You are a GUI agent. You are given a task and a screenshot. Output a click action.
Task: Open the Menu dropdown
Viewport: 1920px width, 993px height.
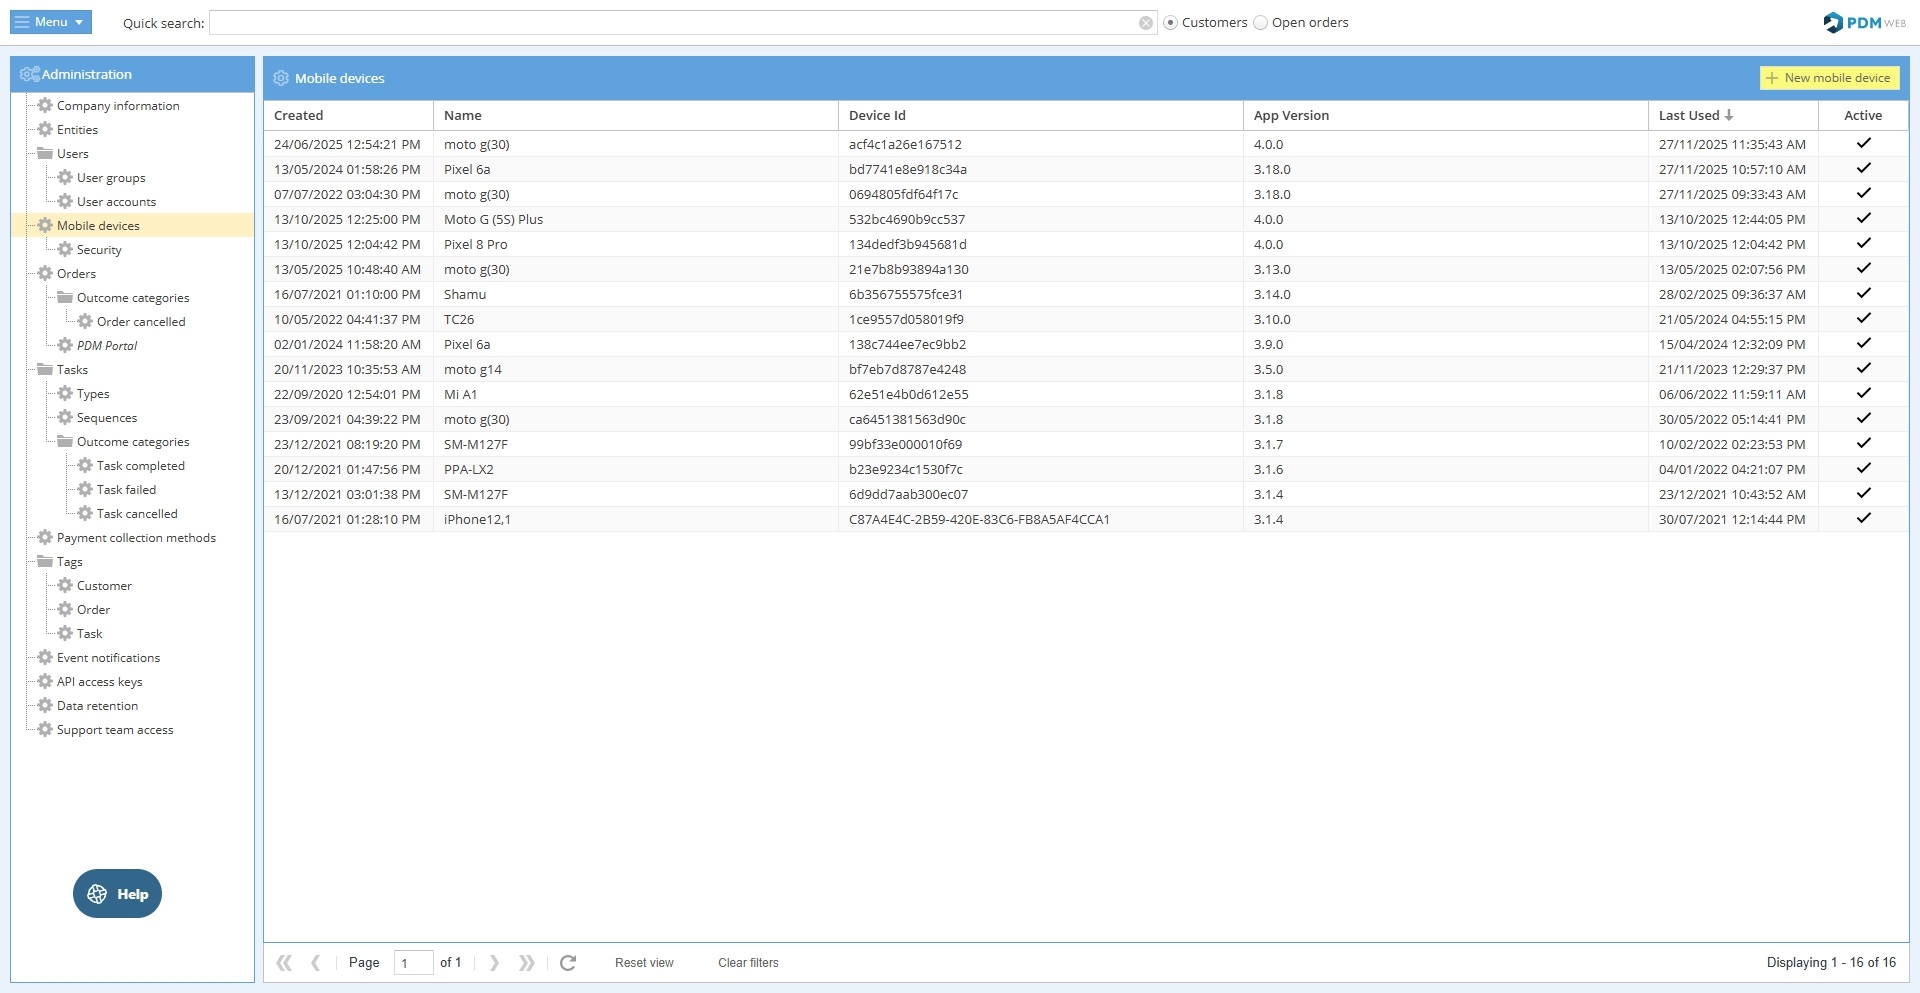(x=51, y=22)
